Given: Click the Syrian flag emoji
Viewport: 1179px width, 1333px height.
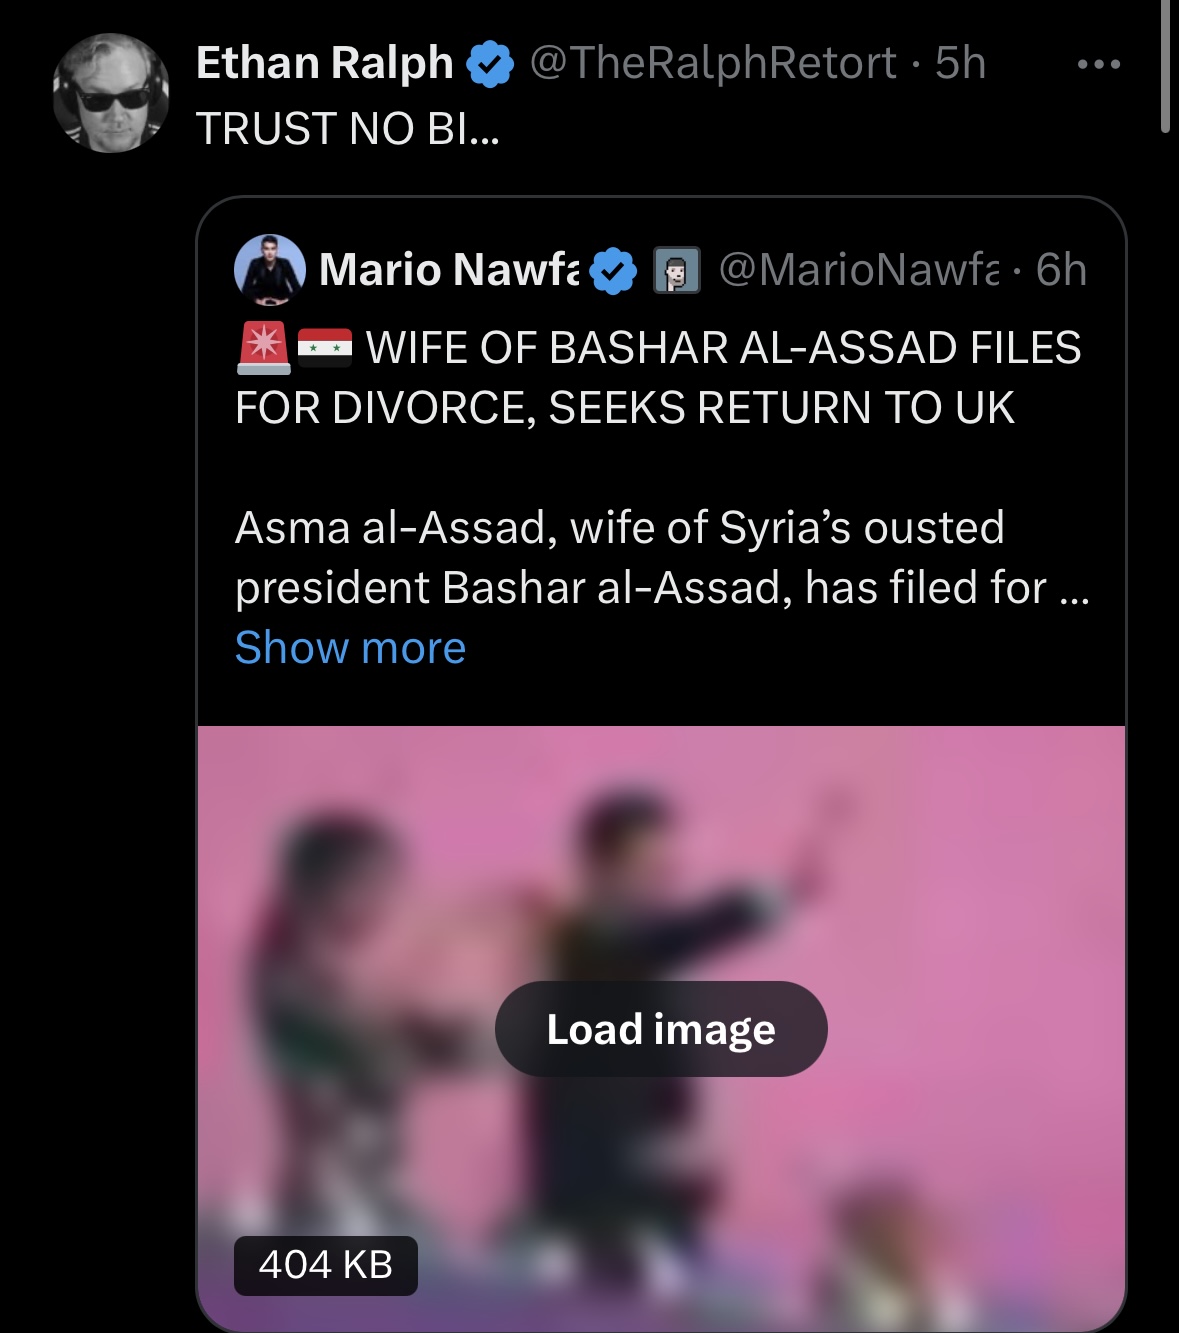Looking at the screenshot, I should (x=325, y=348).
